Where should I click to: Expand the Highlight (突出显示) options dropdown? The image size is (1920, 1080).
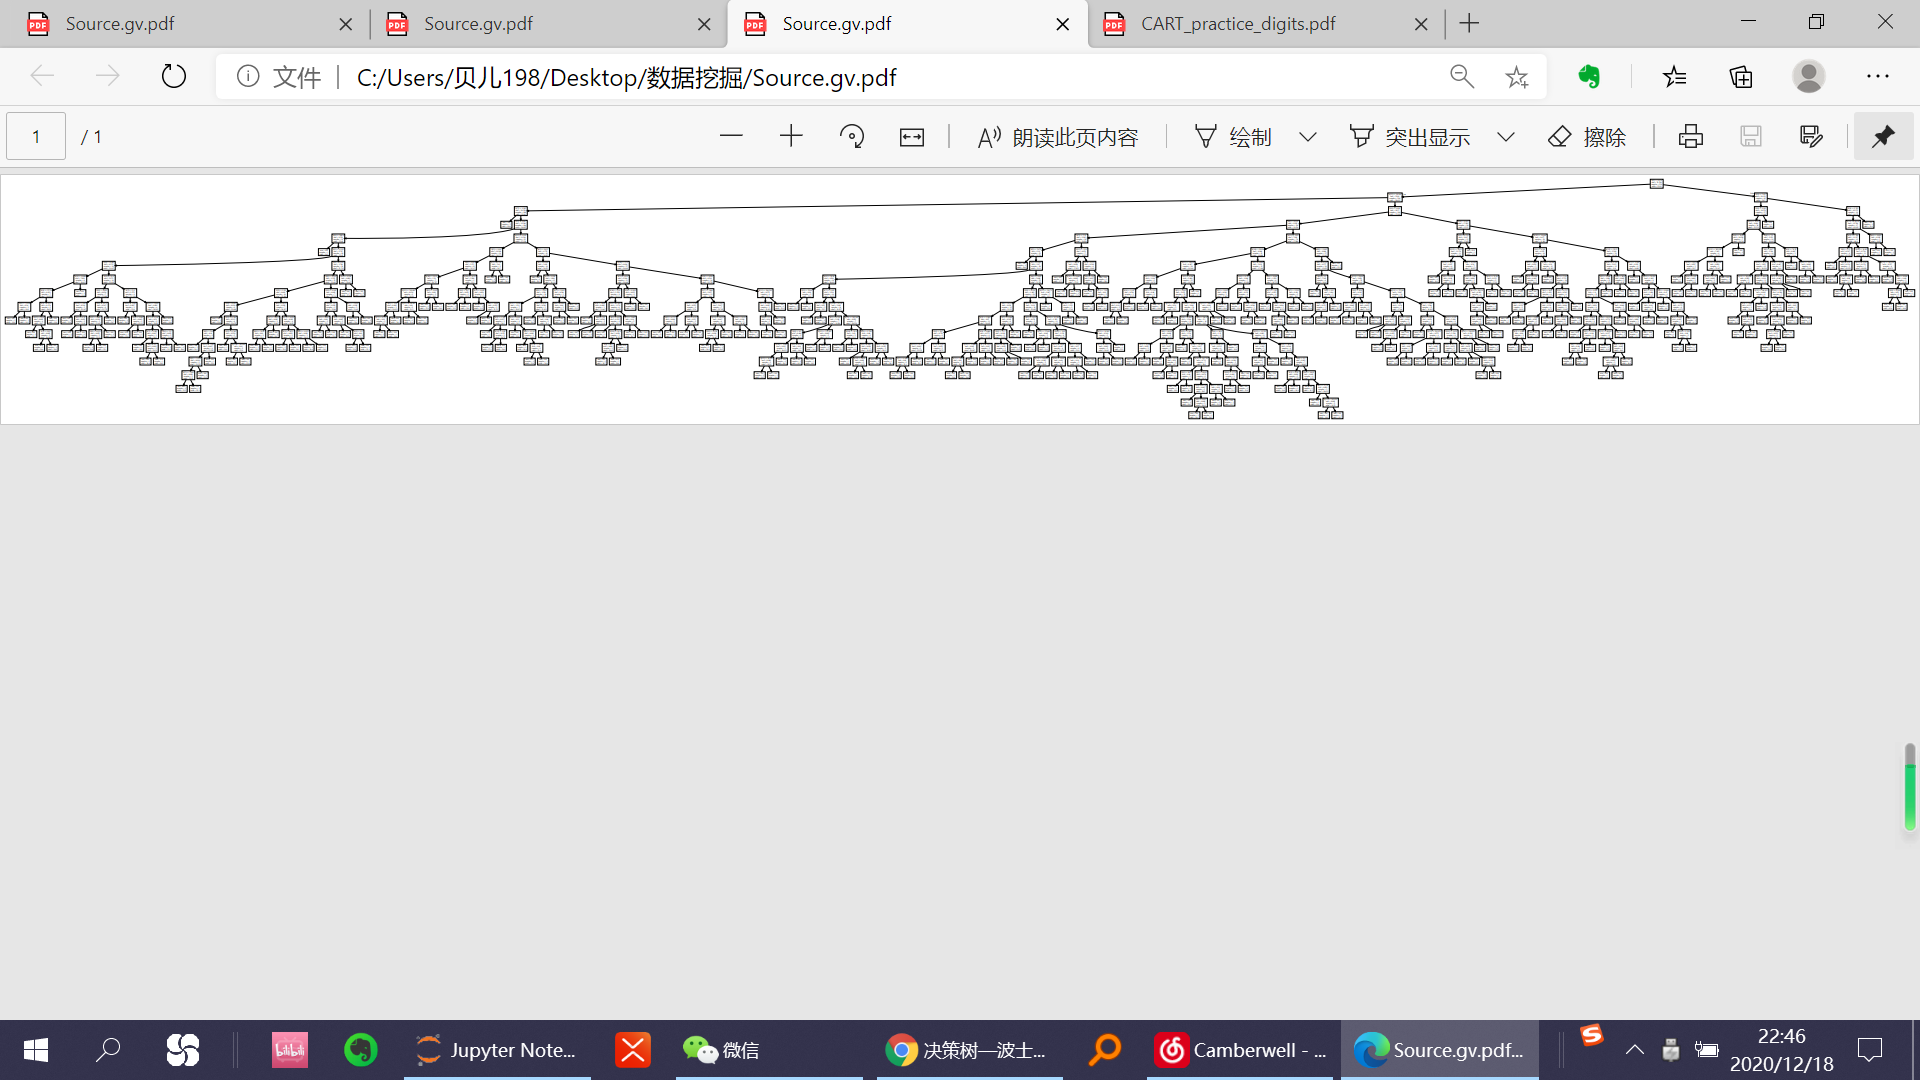(1506, 137)
